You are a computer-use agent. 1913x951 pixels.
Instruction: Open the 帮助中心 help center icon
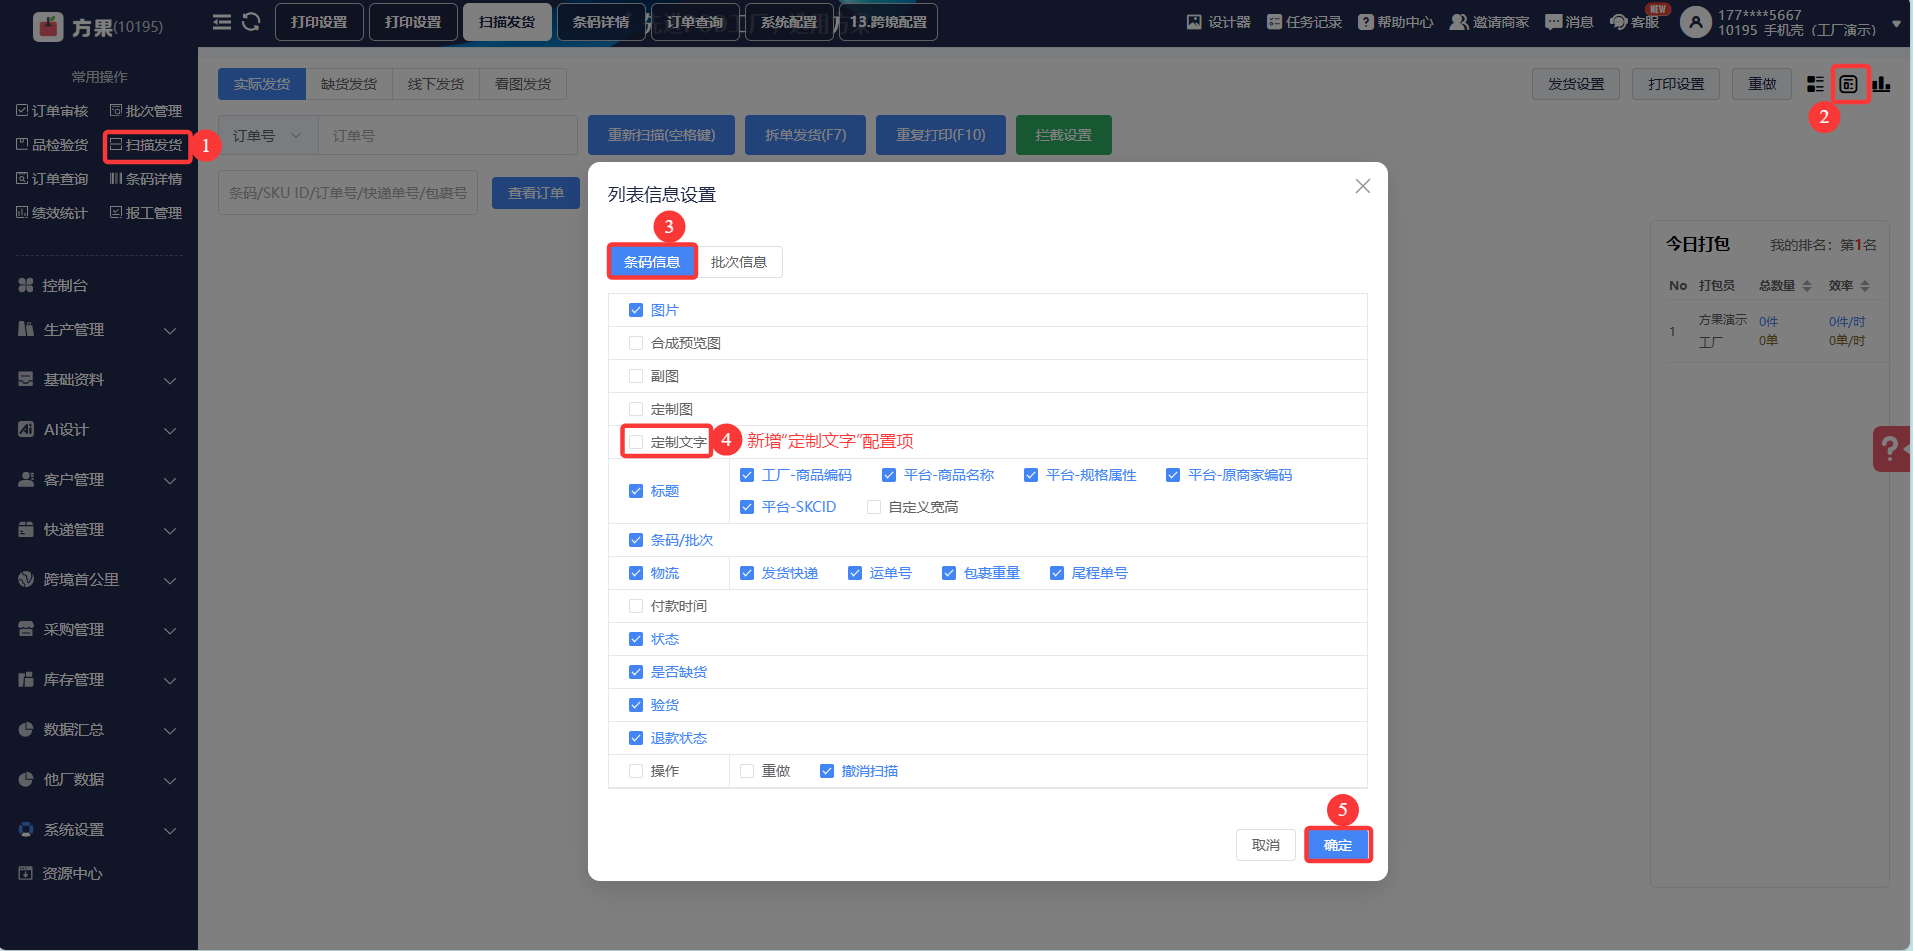1366,22
